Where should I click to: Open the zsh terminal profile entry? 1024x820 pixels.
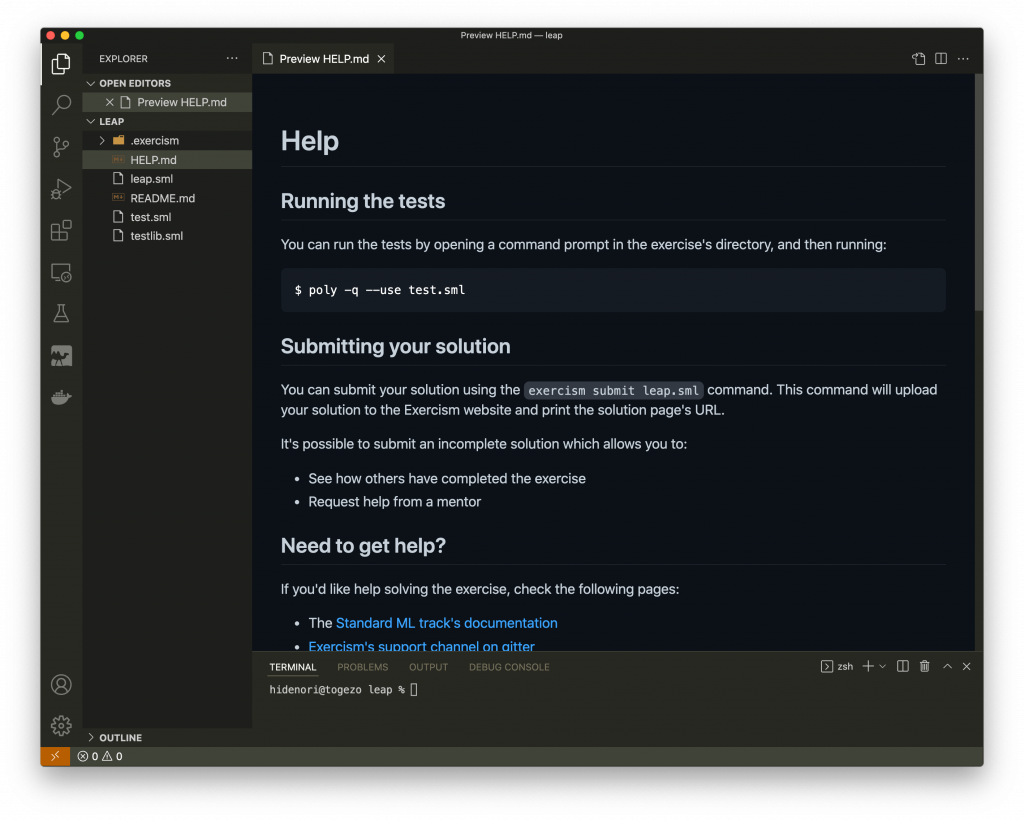point(837,666)
